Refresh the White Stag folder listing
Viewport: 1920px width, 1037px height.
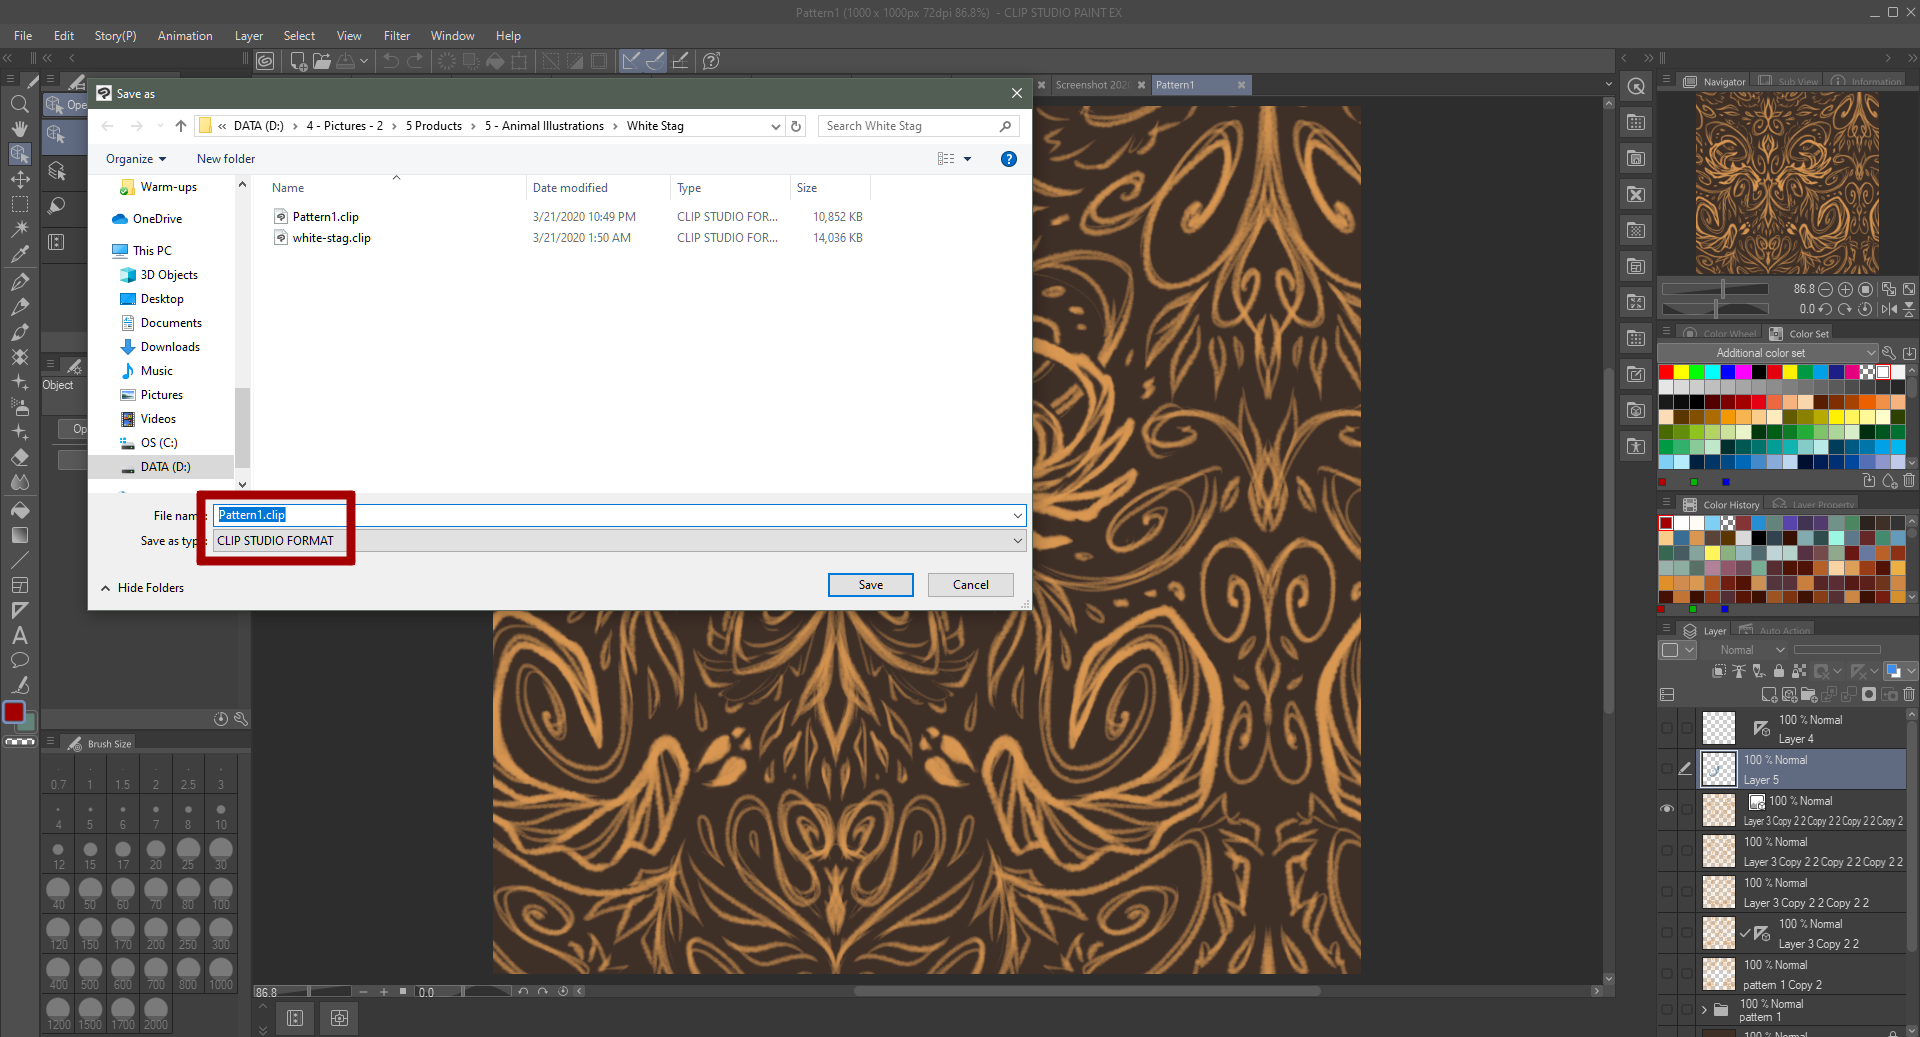[x=796, y=126]
